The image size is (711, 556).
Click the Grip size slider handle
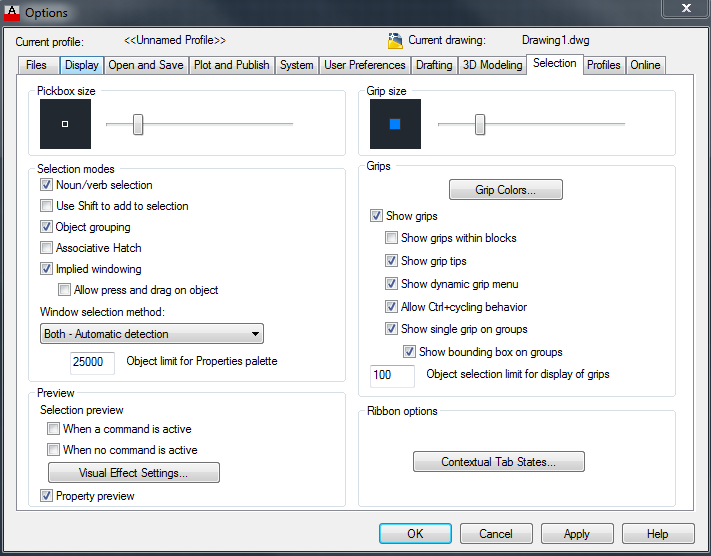click(480, 124)
